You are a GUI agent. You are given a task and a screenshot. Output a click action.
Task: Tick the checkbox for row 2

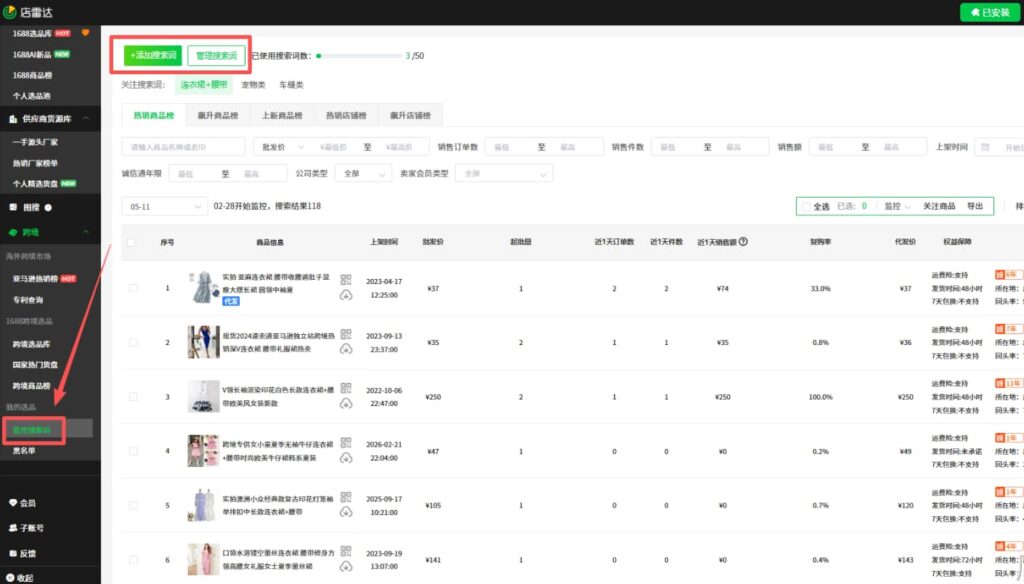pos(133,342)
